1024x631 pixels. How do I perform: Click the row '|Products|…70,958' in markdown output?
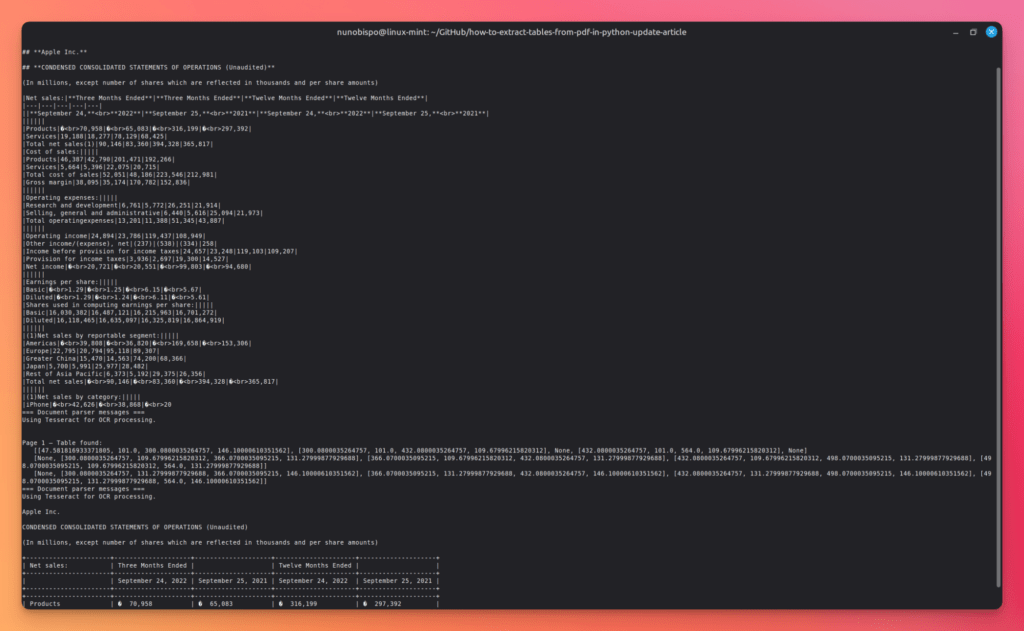(137, 129)
